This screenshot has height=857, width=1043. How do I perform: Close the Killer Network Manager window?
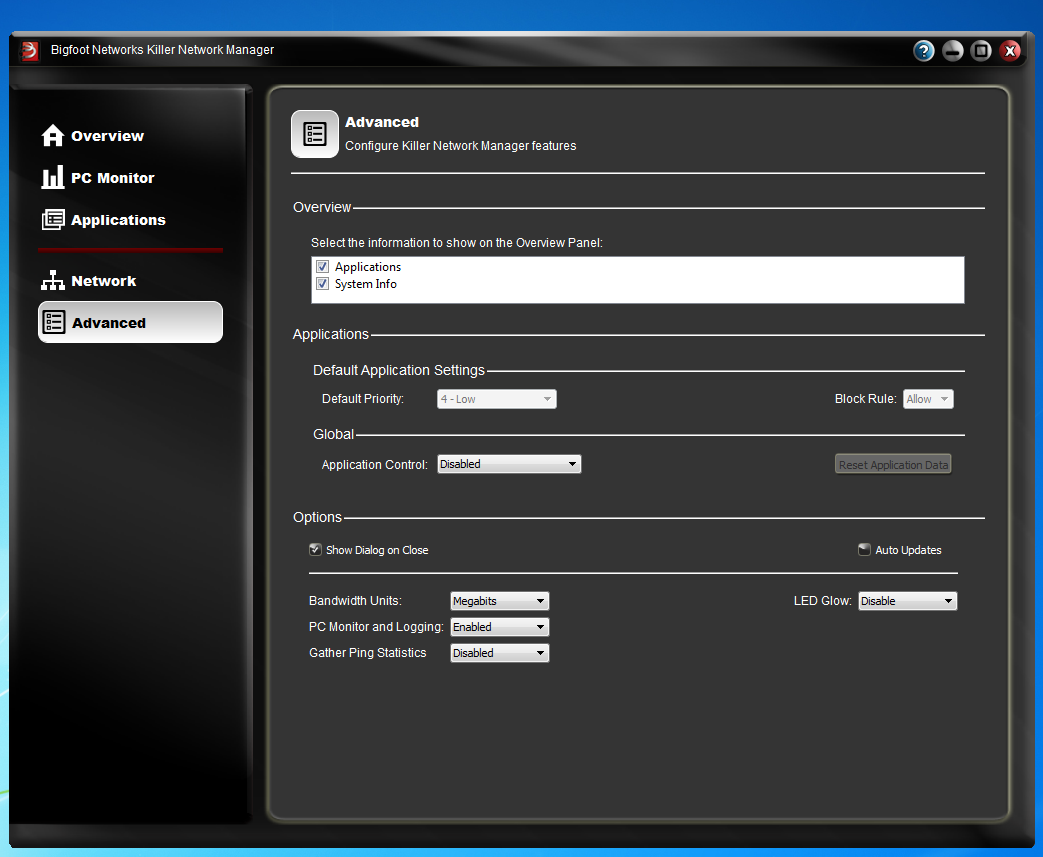click(1010, 51)
